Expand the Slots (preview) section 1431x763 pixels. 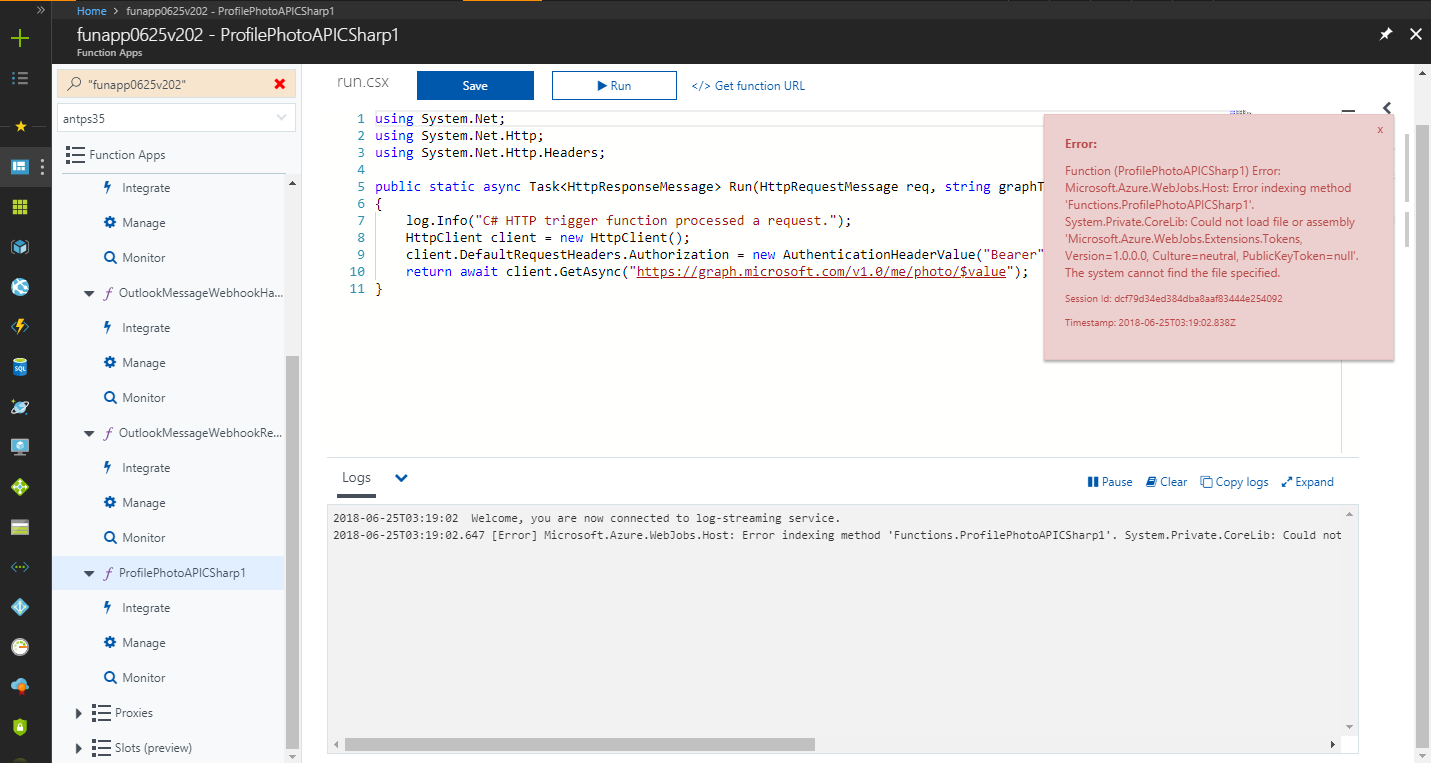[79, 747]
